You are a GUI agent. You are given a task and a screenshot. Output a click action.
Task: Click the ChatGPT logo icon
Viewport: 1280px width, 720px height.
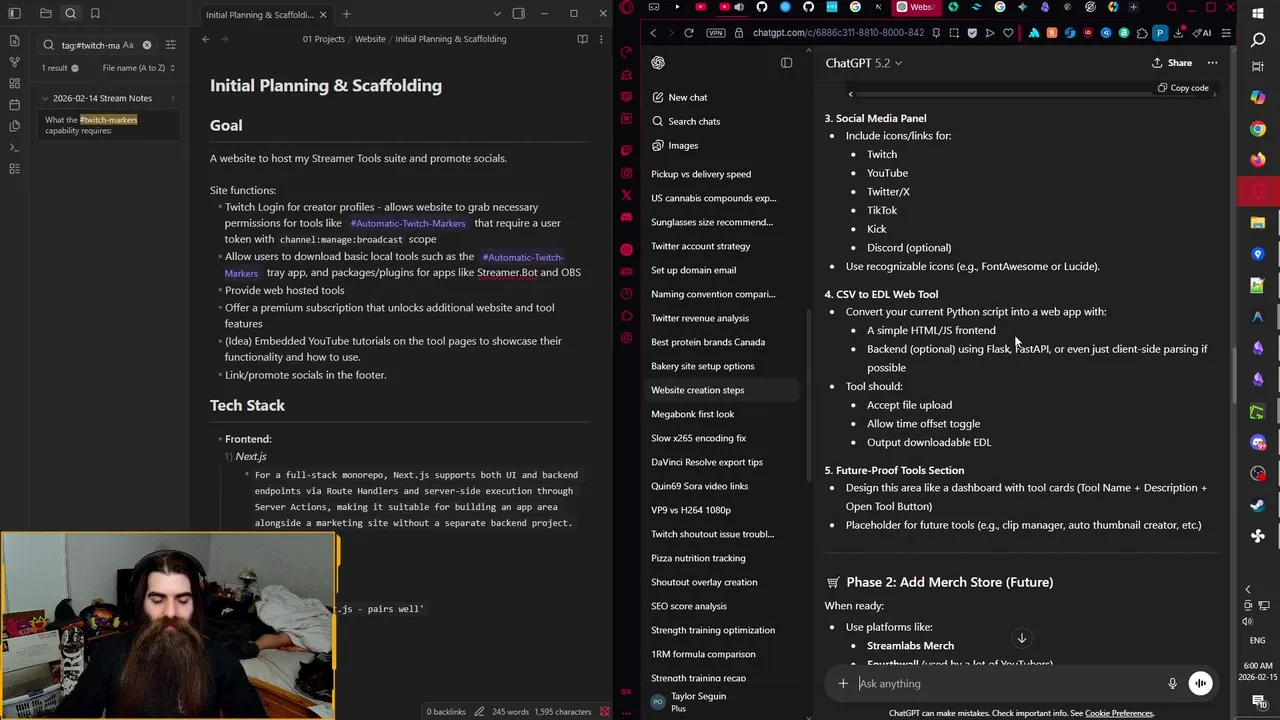click(x=658, y=63)
